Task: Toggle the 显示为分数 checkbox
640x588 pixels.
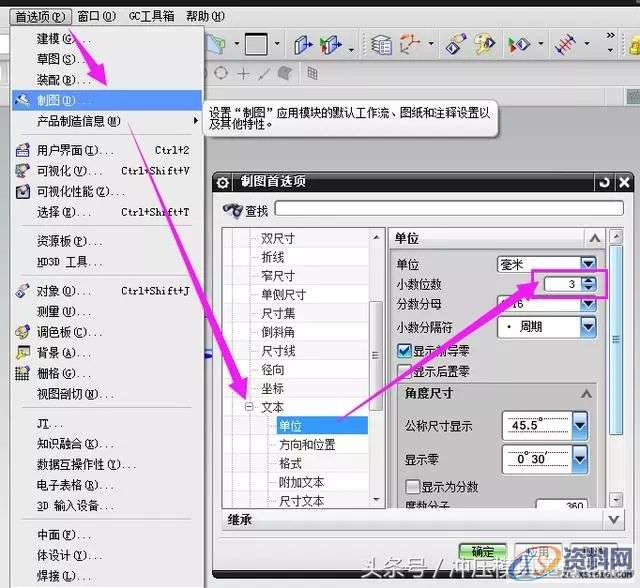Action: (x=412, y=486)
